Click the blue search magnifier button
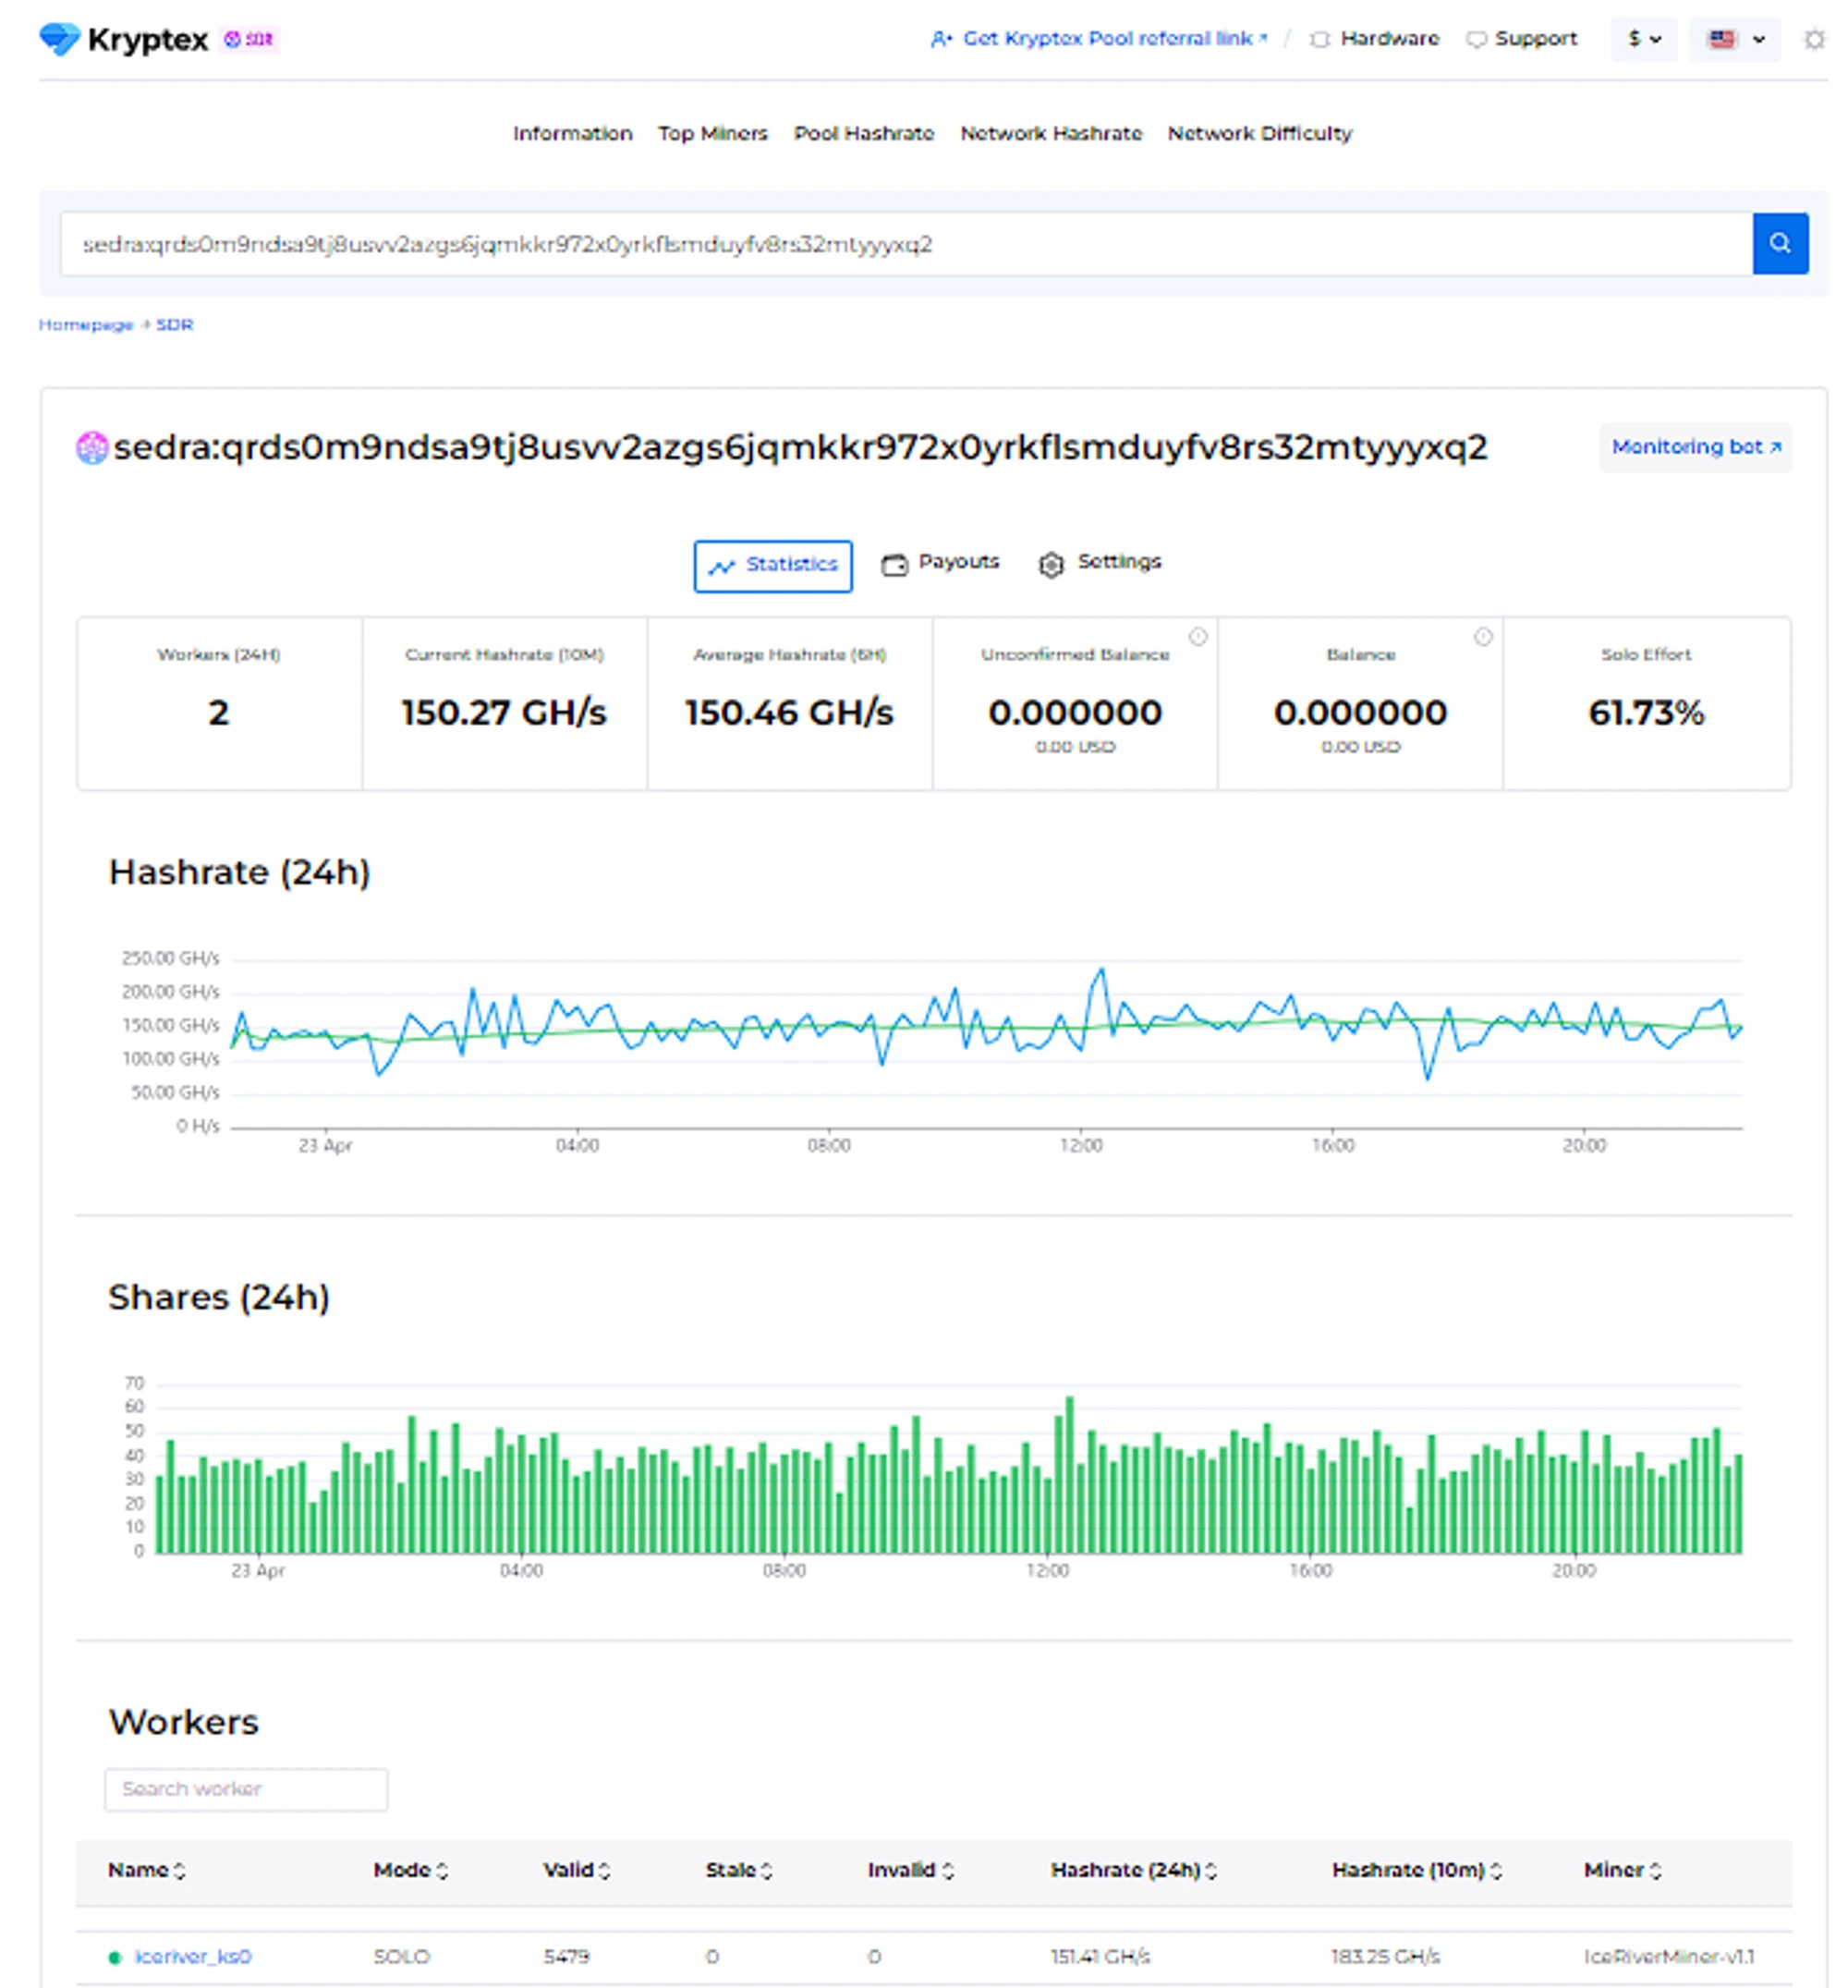 [1779, 243]
